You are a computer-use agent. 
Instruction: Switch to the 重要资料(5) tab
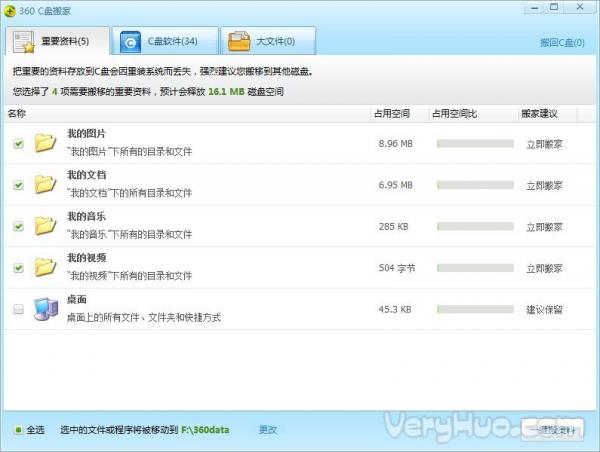tap(55, 42)
